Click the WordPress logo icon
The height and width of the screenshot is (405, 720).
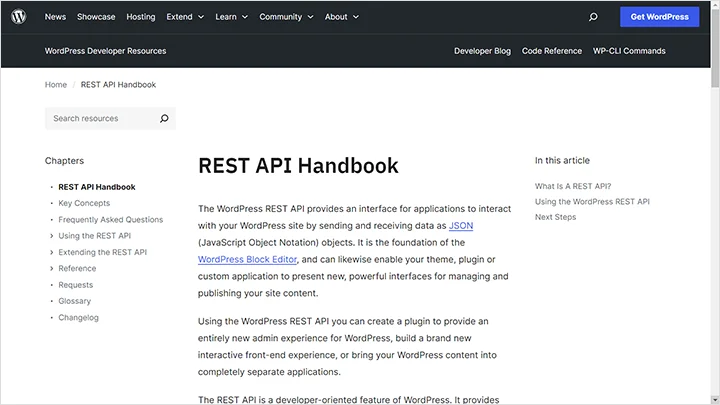(19, 17)
